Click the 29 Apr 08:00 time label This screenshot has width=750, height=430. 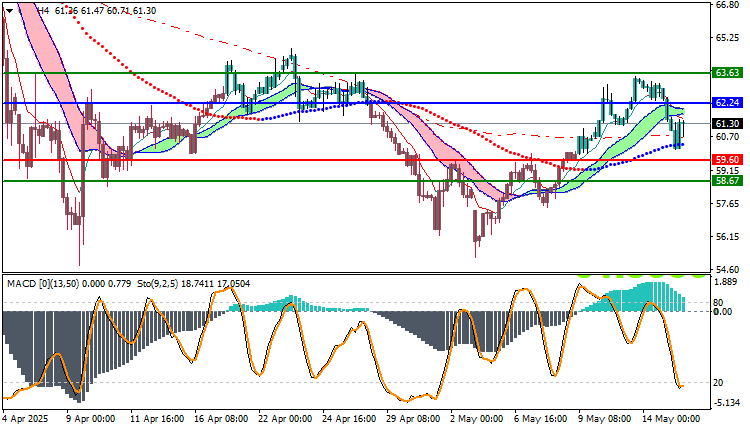point(413,419)
